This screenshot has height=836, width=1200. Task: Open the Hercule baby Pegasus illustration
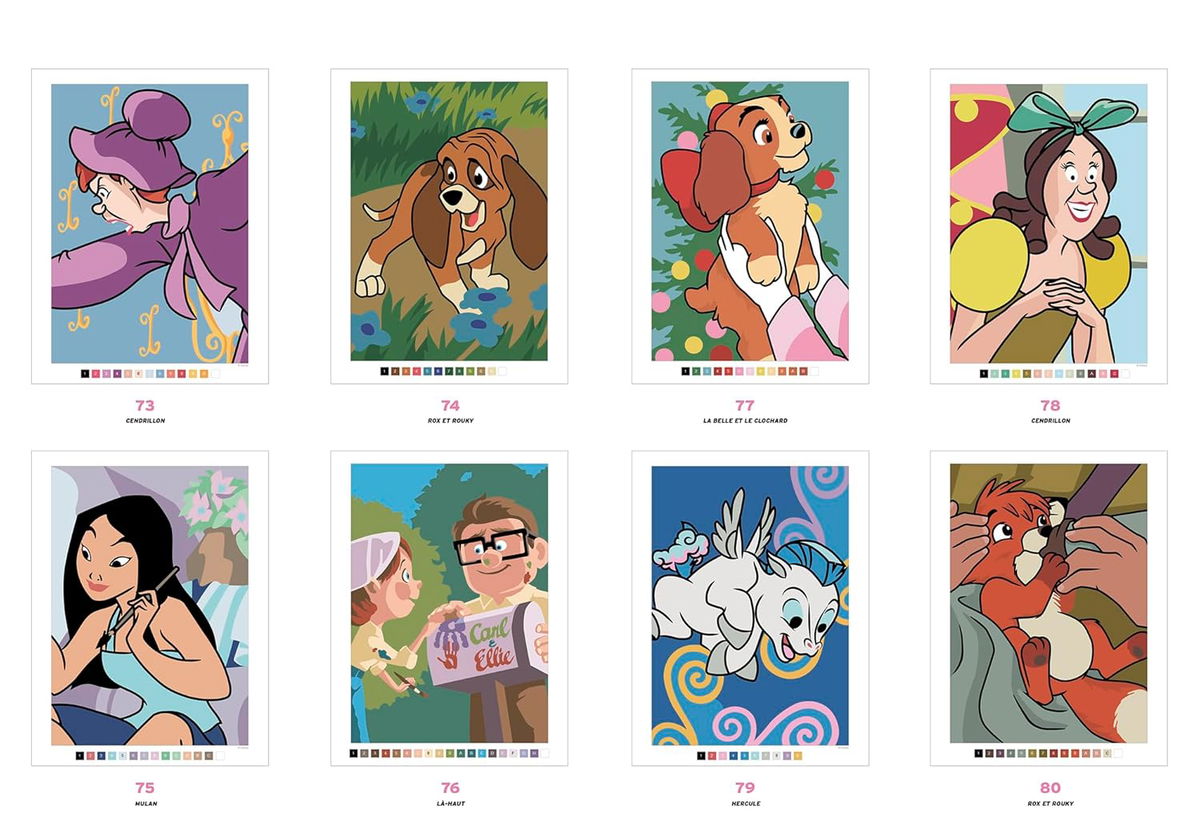click(x=750, y=605)
